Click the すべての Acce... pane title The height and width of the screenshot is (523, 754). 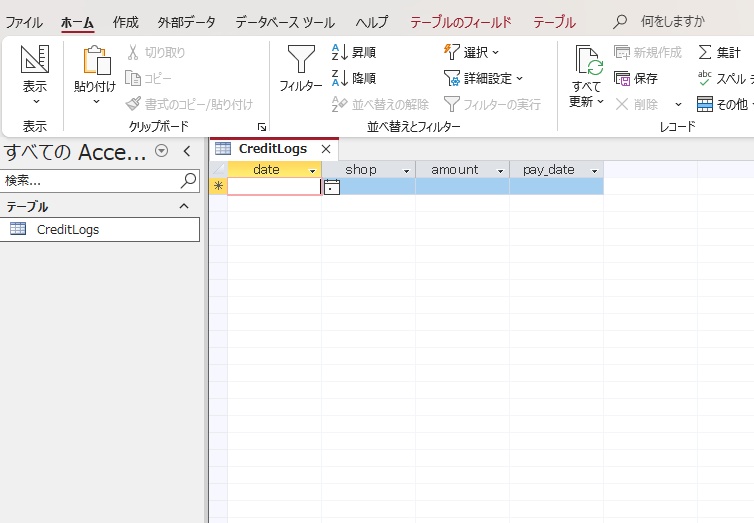pos(75,152)
